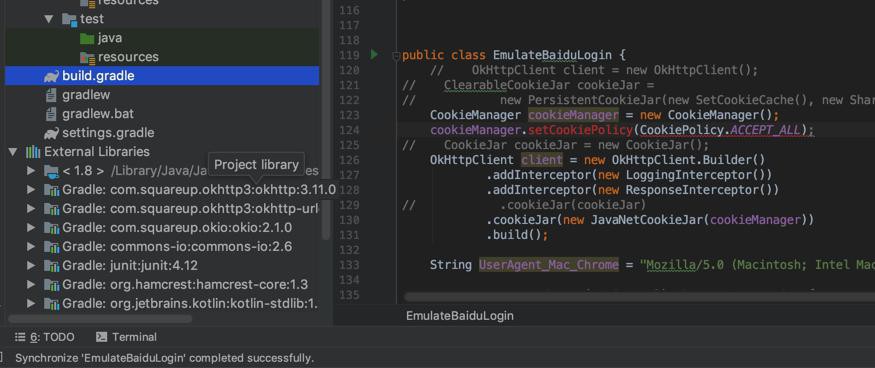Click the test resources folder icon
Viewport: 875px width, 368px height.
87,57
